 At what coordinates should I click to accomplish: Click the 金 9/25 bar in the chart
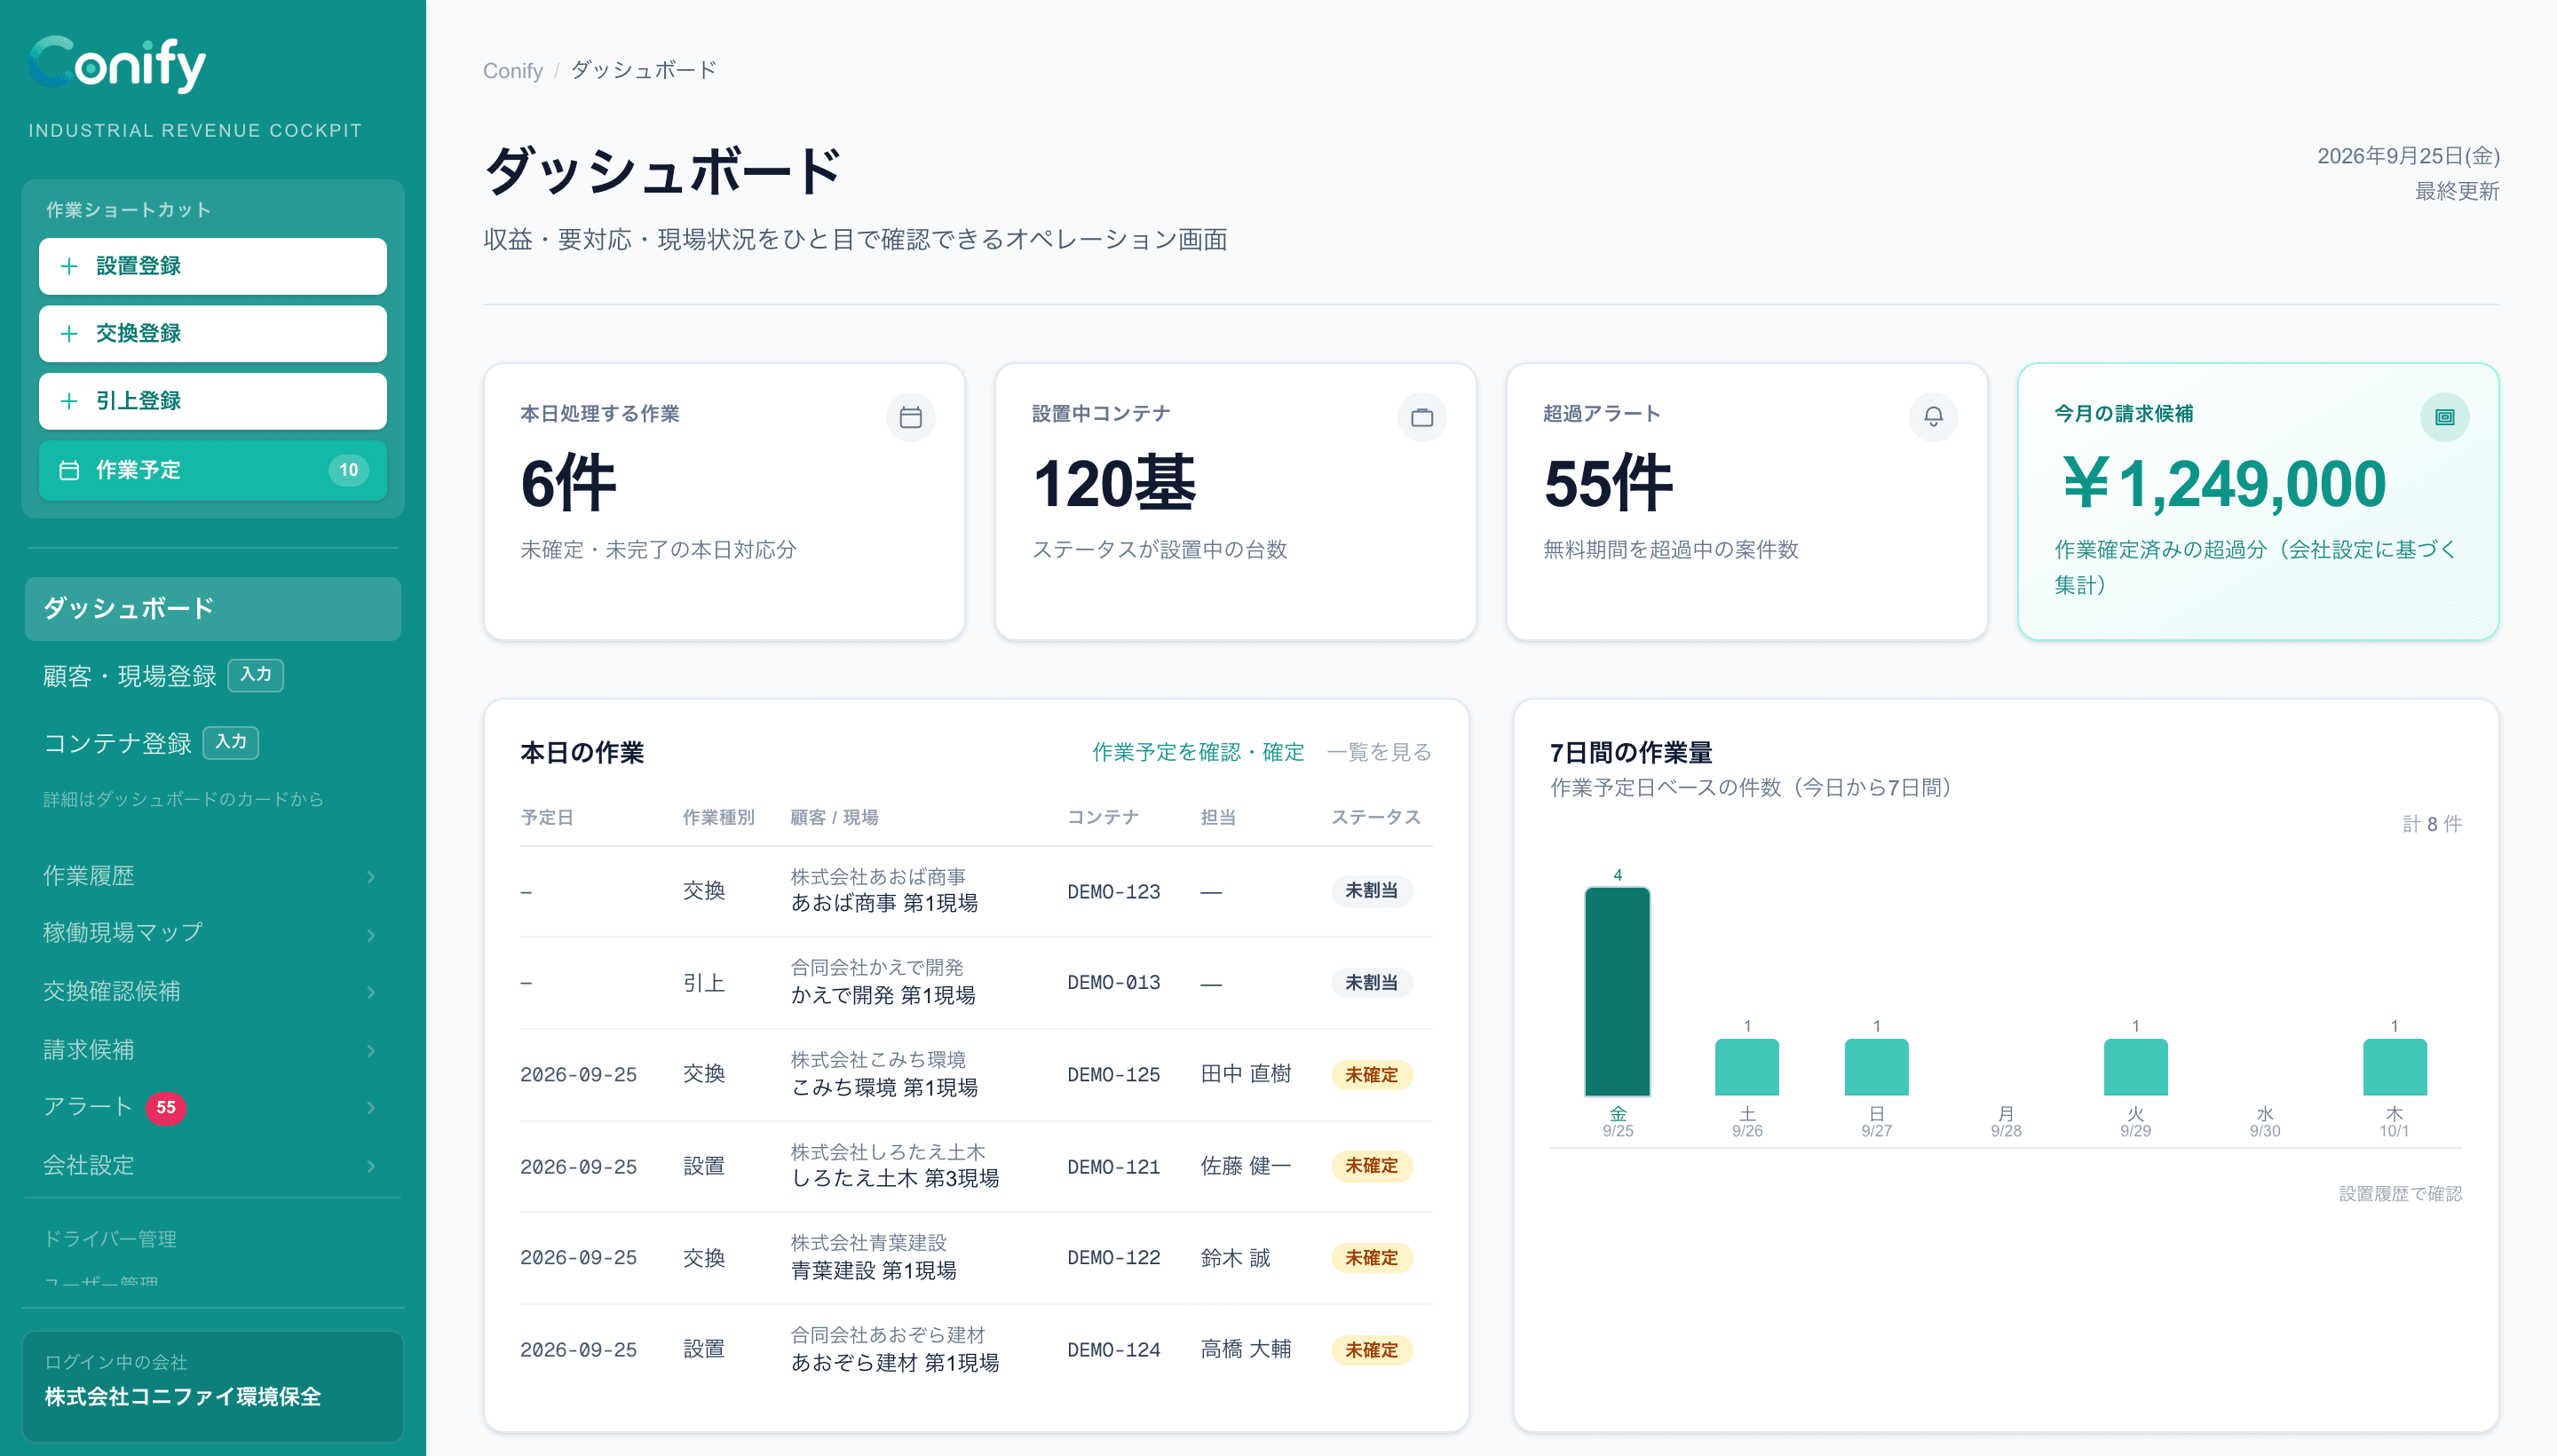click(1618, 991)
